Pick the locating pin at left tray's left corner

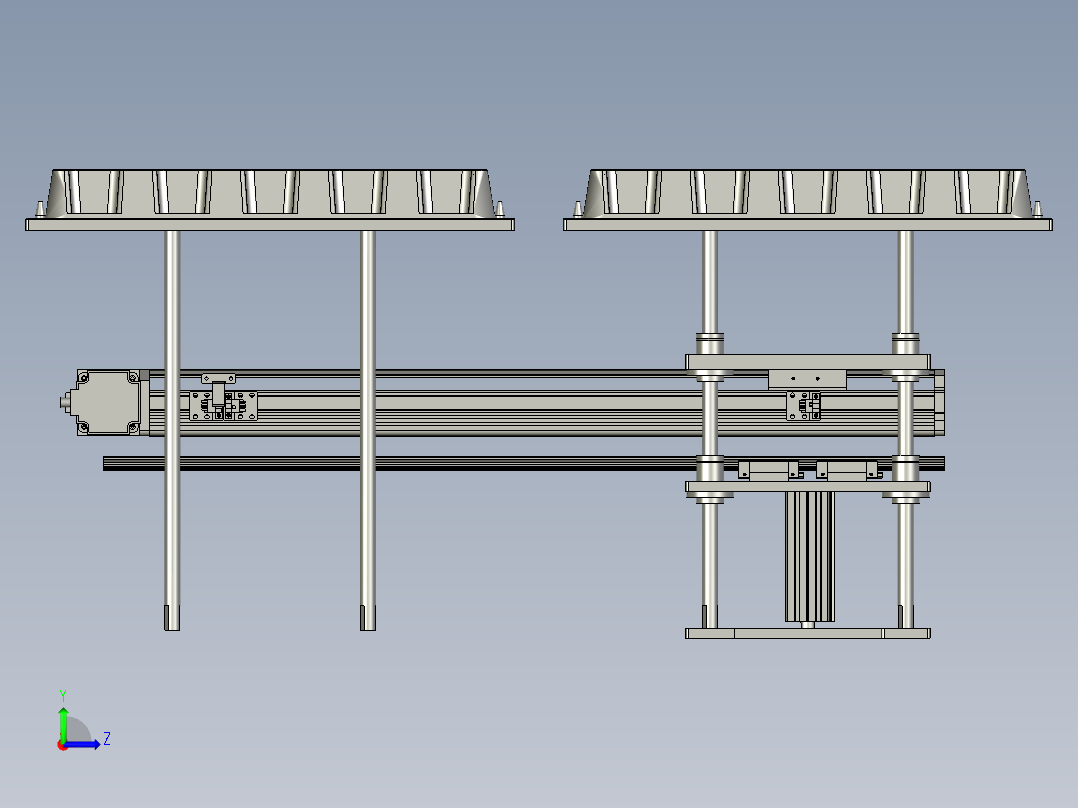click(40, 210)
